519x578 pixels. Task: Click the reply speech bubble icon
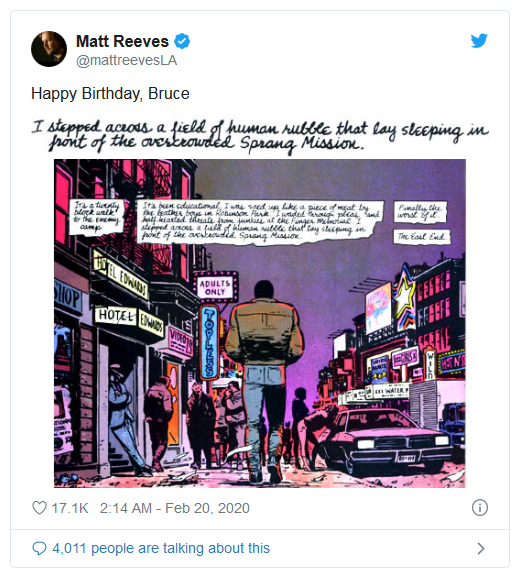point(39,548)
